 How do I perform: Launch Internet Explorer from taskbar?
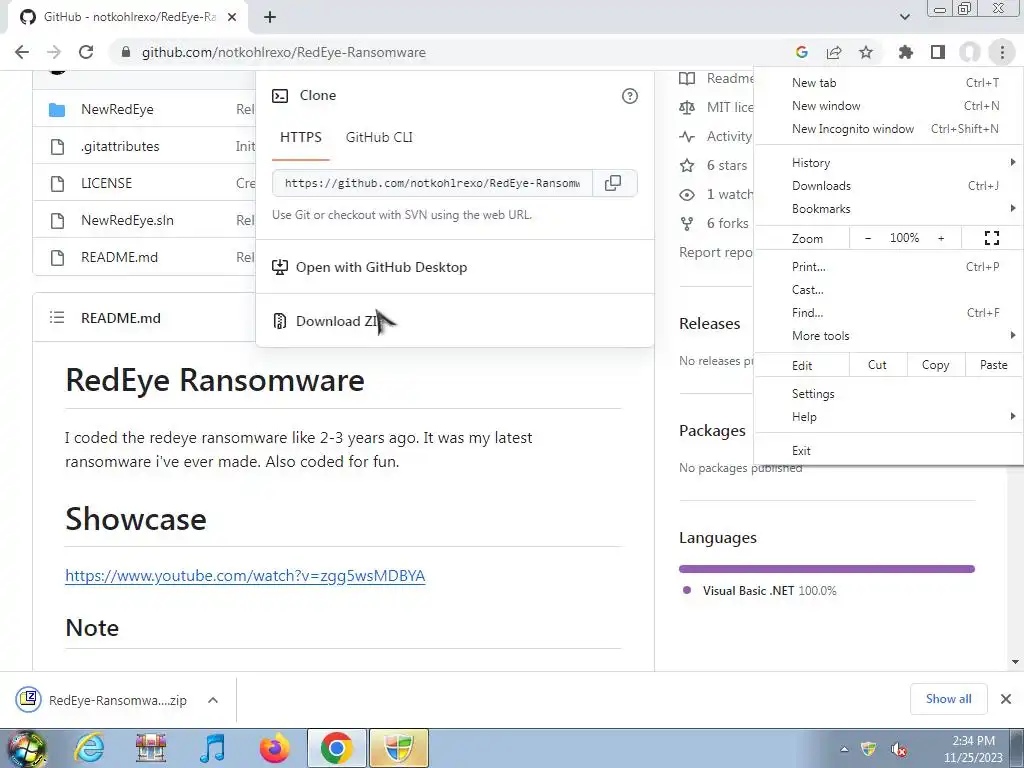click(x=89, y=748)
